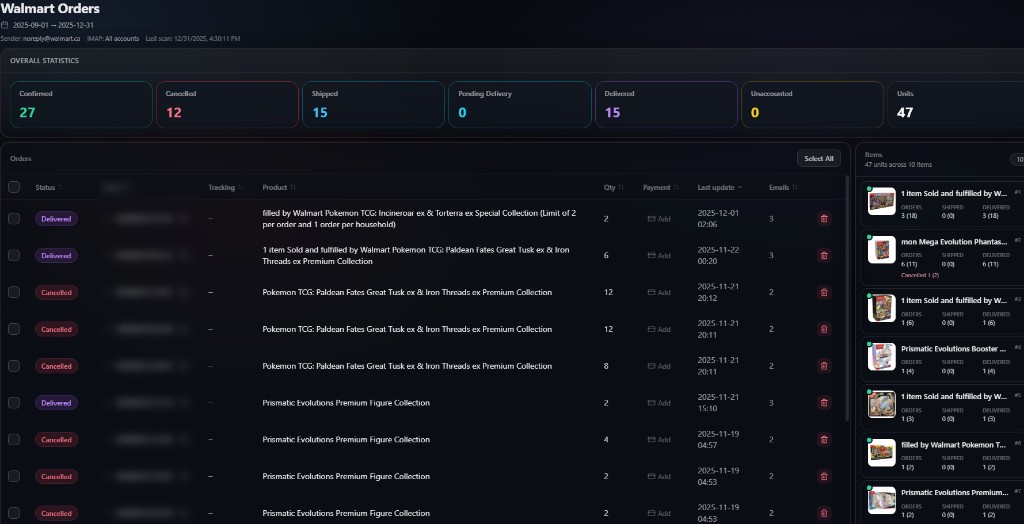1024x524 pixels.
Task: Delete the delivered Prismatic Evolutions Figure order
Action: click(x=824, y=403)
